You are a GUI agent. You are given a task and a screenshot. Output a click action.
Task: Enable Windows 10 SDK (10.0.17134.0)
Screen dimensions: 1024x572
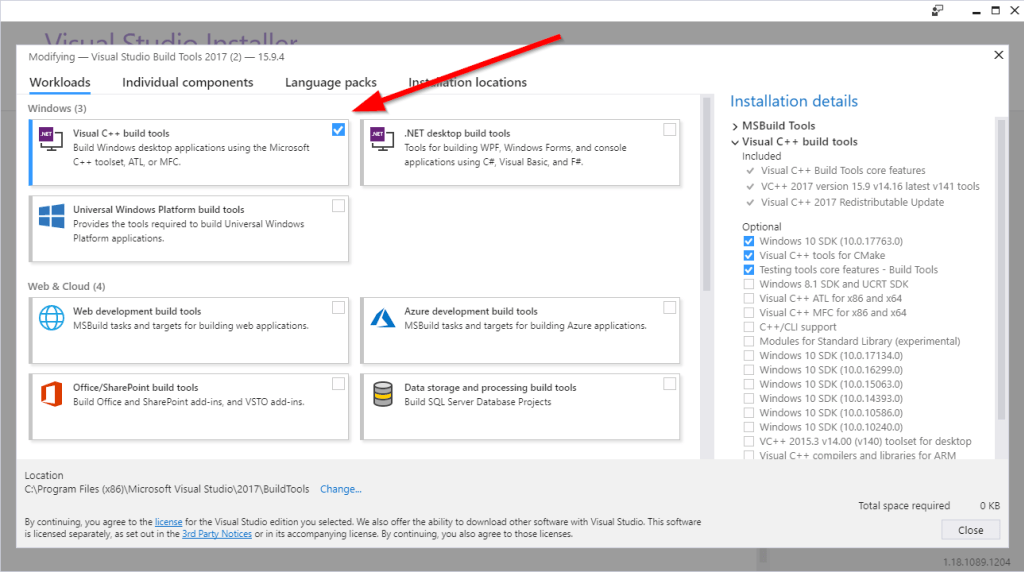tap(748, 356)
